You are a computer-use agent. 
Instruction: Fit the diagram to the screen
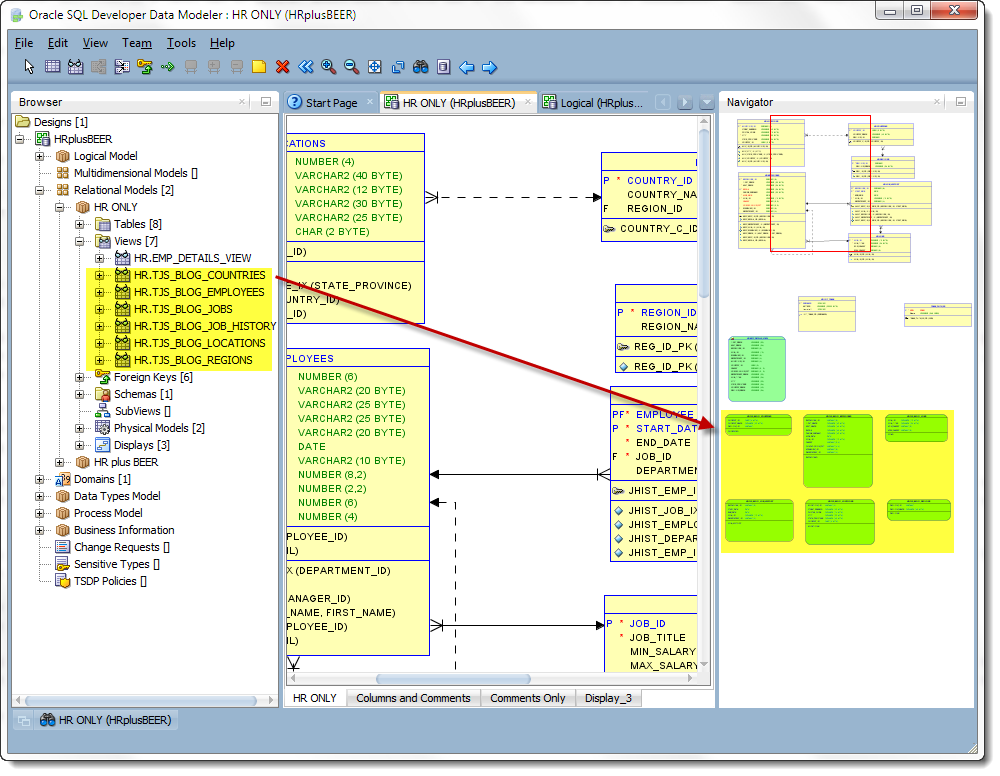(375, 67)
